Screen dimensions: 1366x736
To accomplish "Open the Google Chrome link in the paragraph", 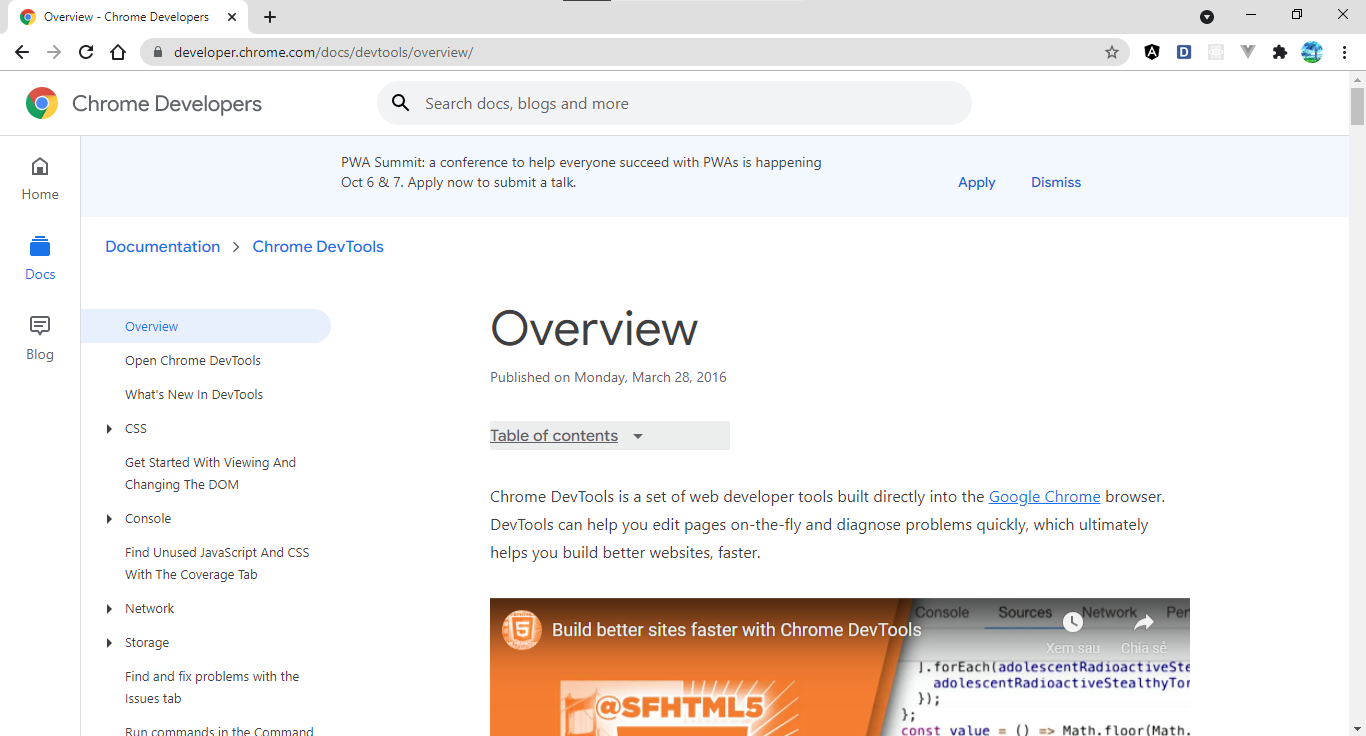I will (1045, 497).
